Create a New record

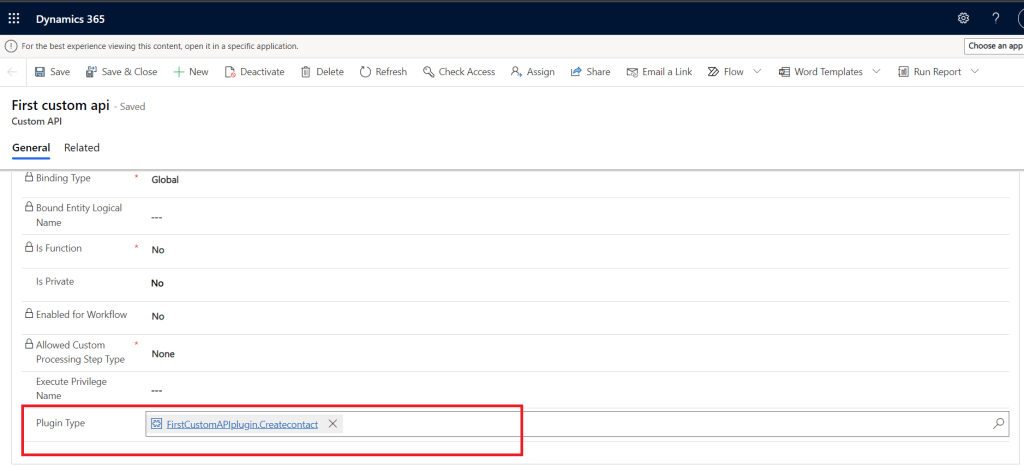tap(190, 72)
